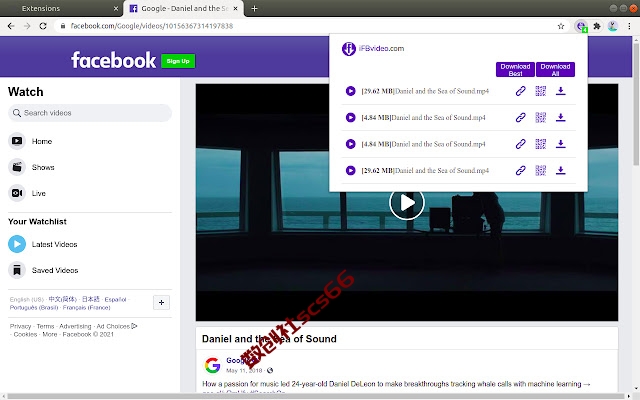Download second 4.84 MB video file
The height and width of the screenshot is (400, 640).
click(x=560, y=144)
